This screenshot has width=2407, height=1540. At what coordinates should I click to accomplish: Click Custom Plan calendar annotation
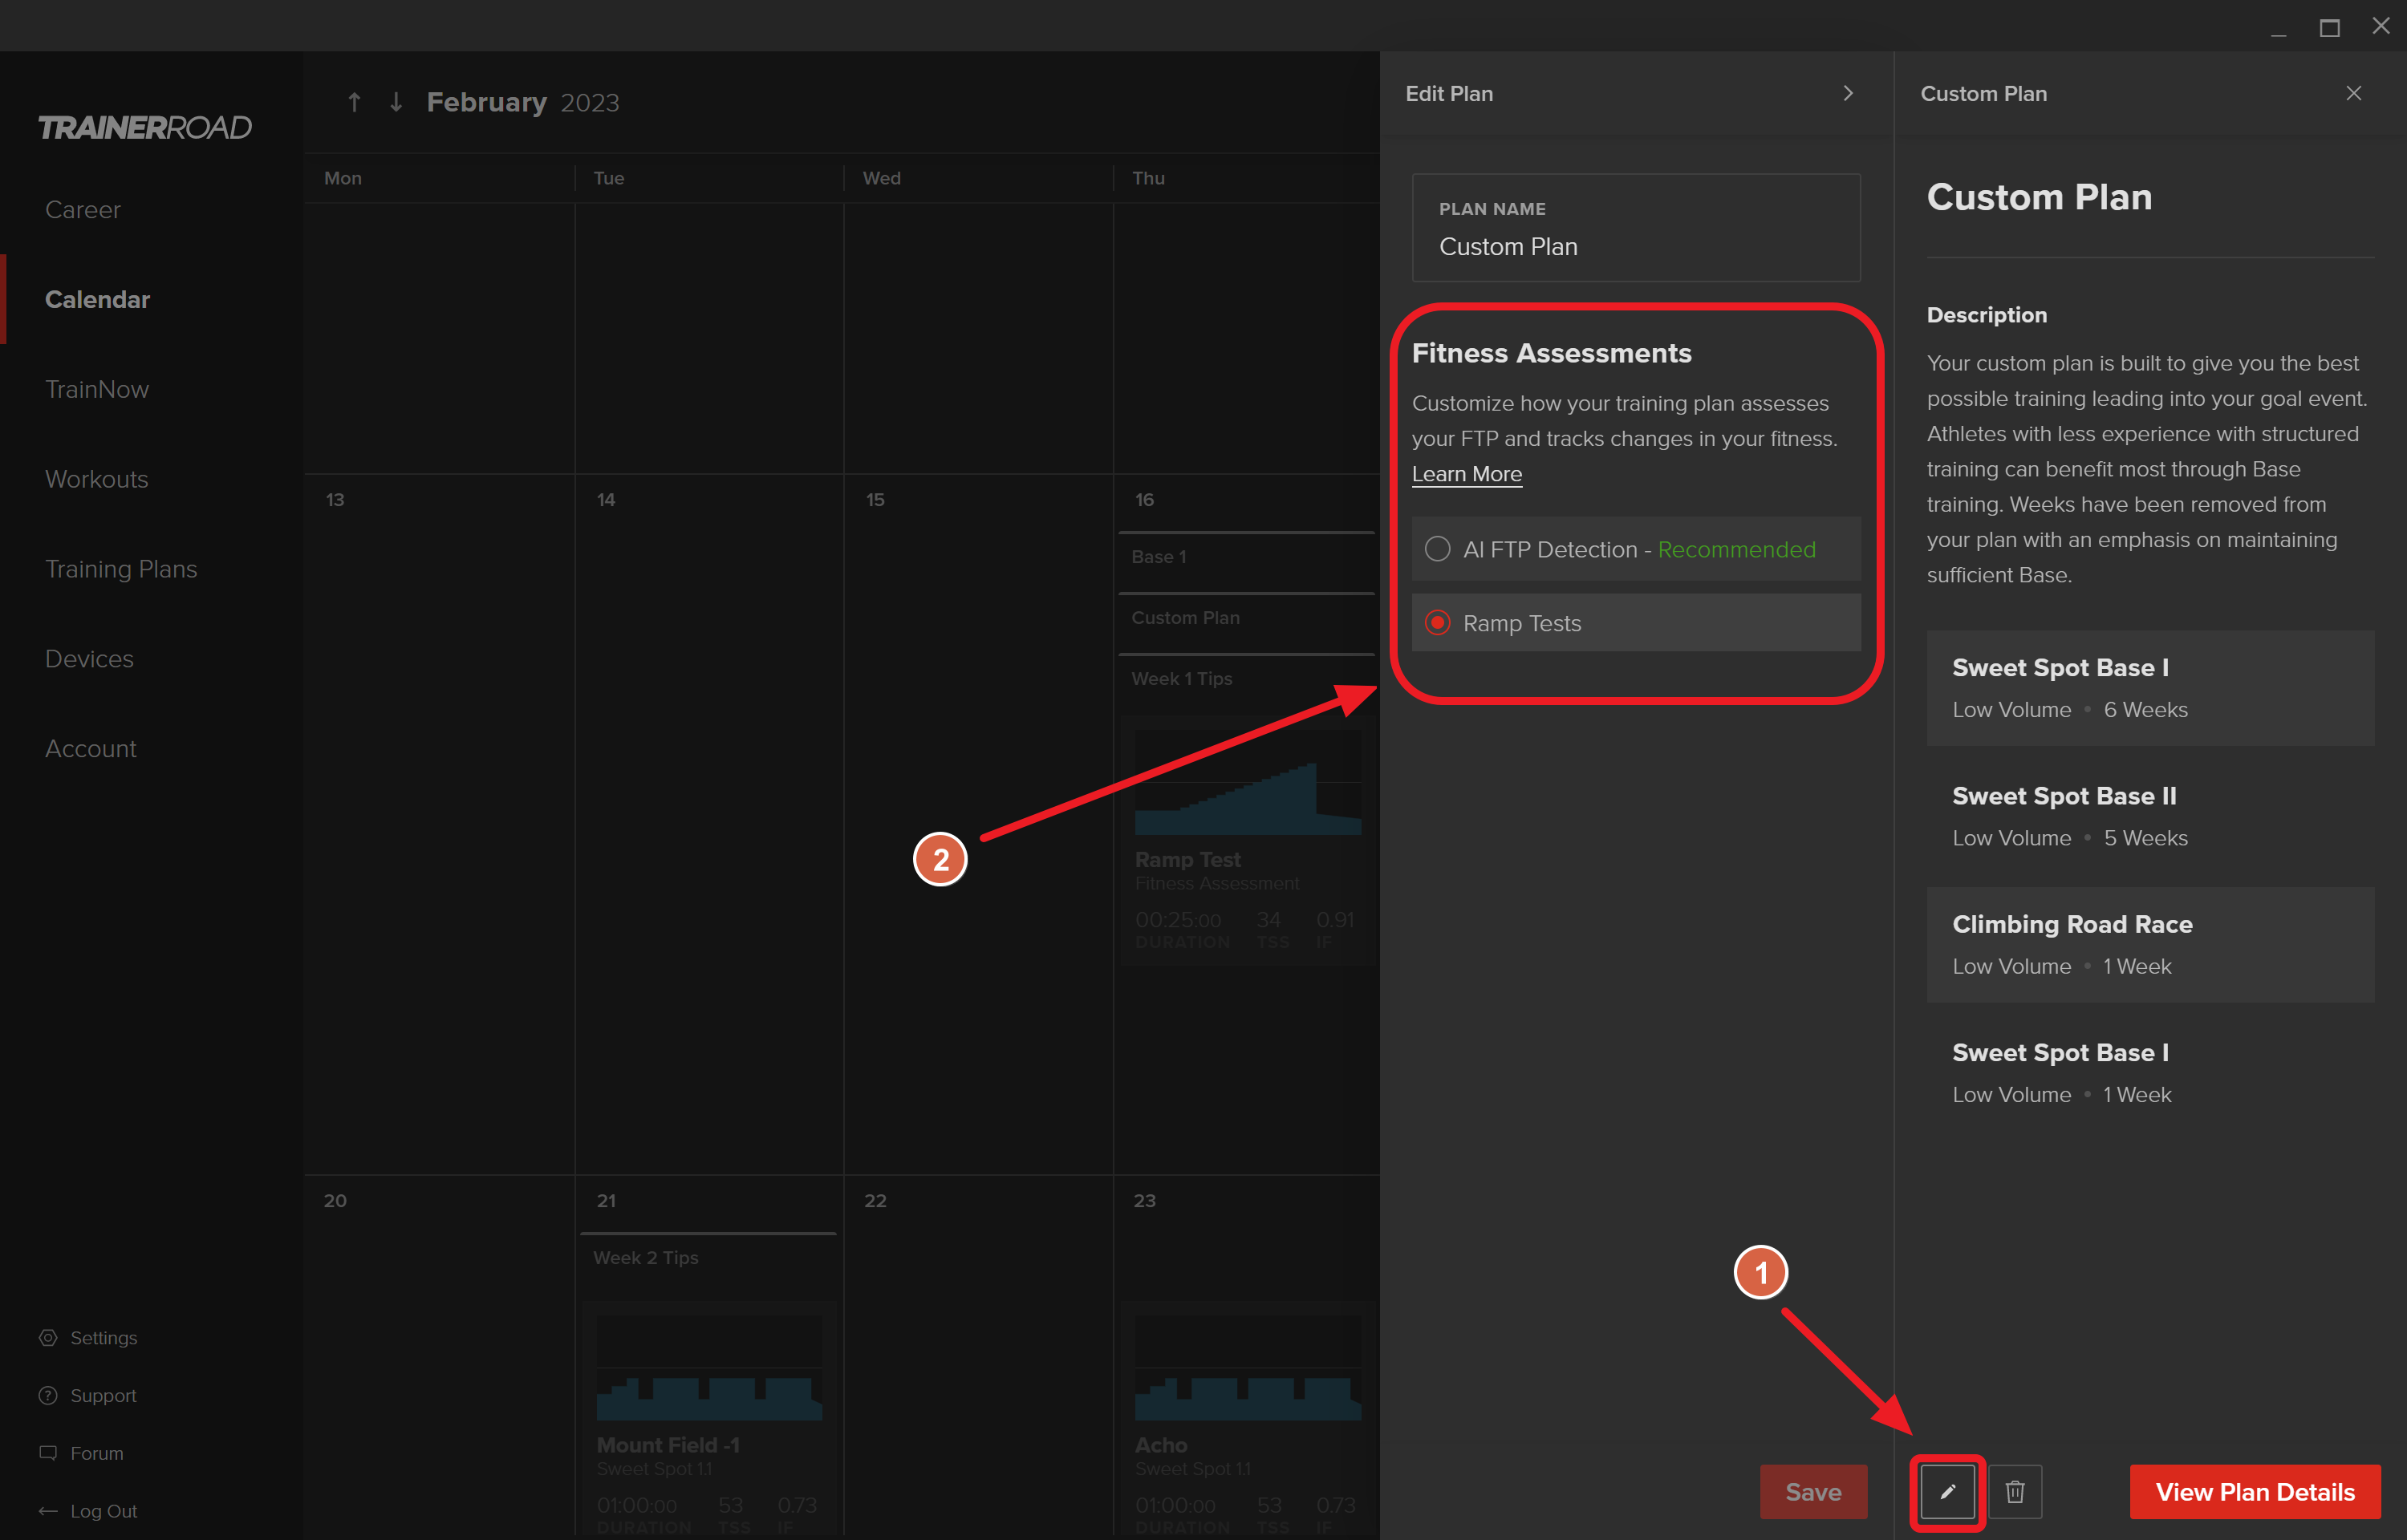[x=1247, y=618]
